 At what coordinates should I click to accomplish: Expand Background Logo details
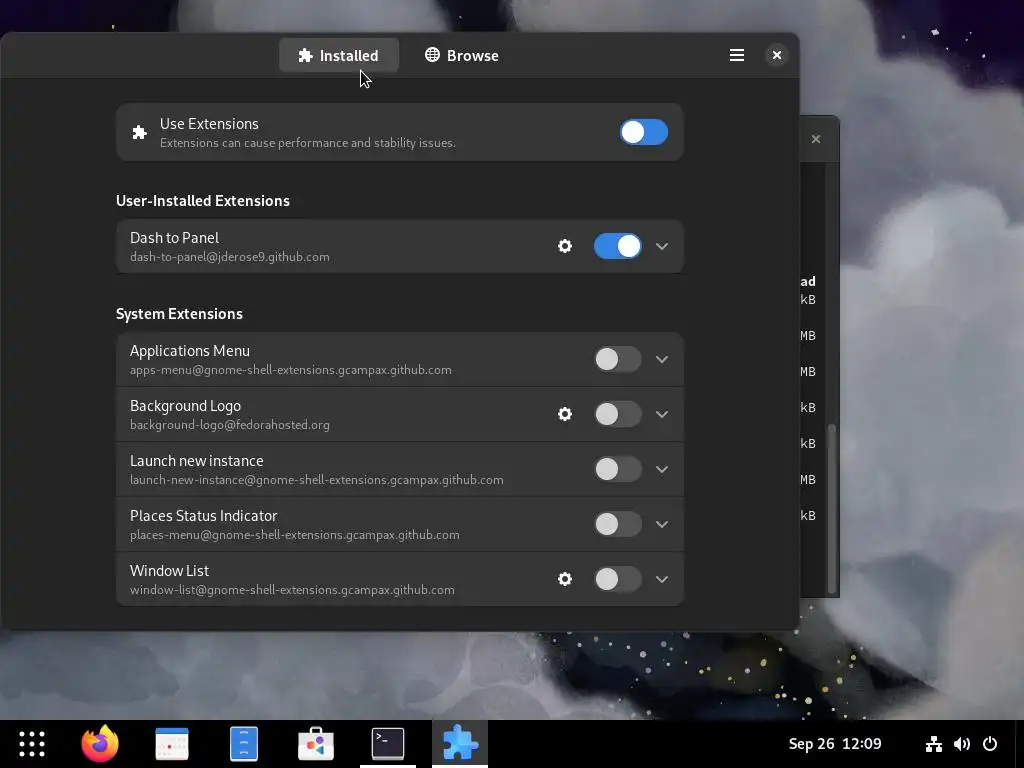(662, 414)
